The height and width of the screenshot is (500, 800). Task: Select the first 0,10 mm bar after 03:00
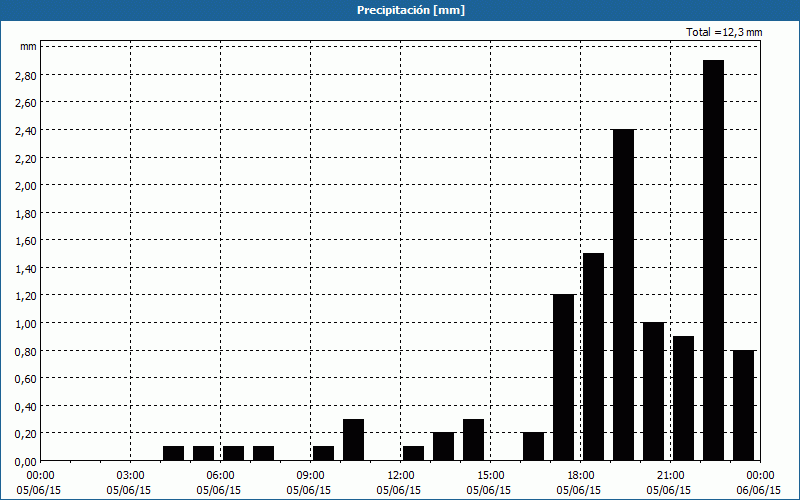click(x=173, y=453)
